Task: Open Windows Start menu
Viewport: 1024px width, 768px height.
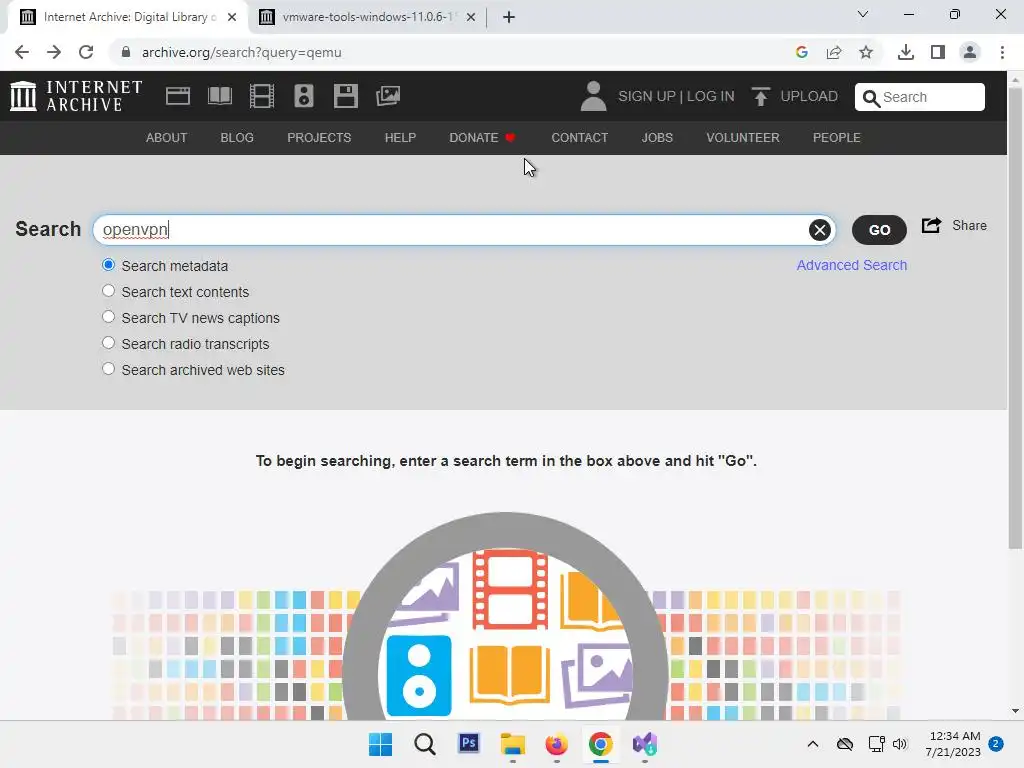Action: click(381, 744)
